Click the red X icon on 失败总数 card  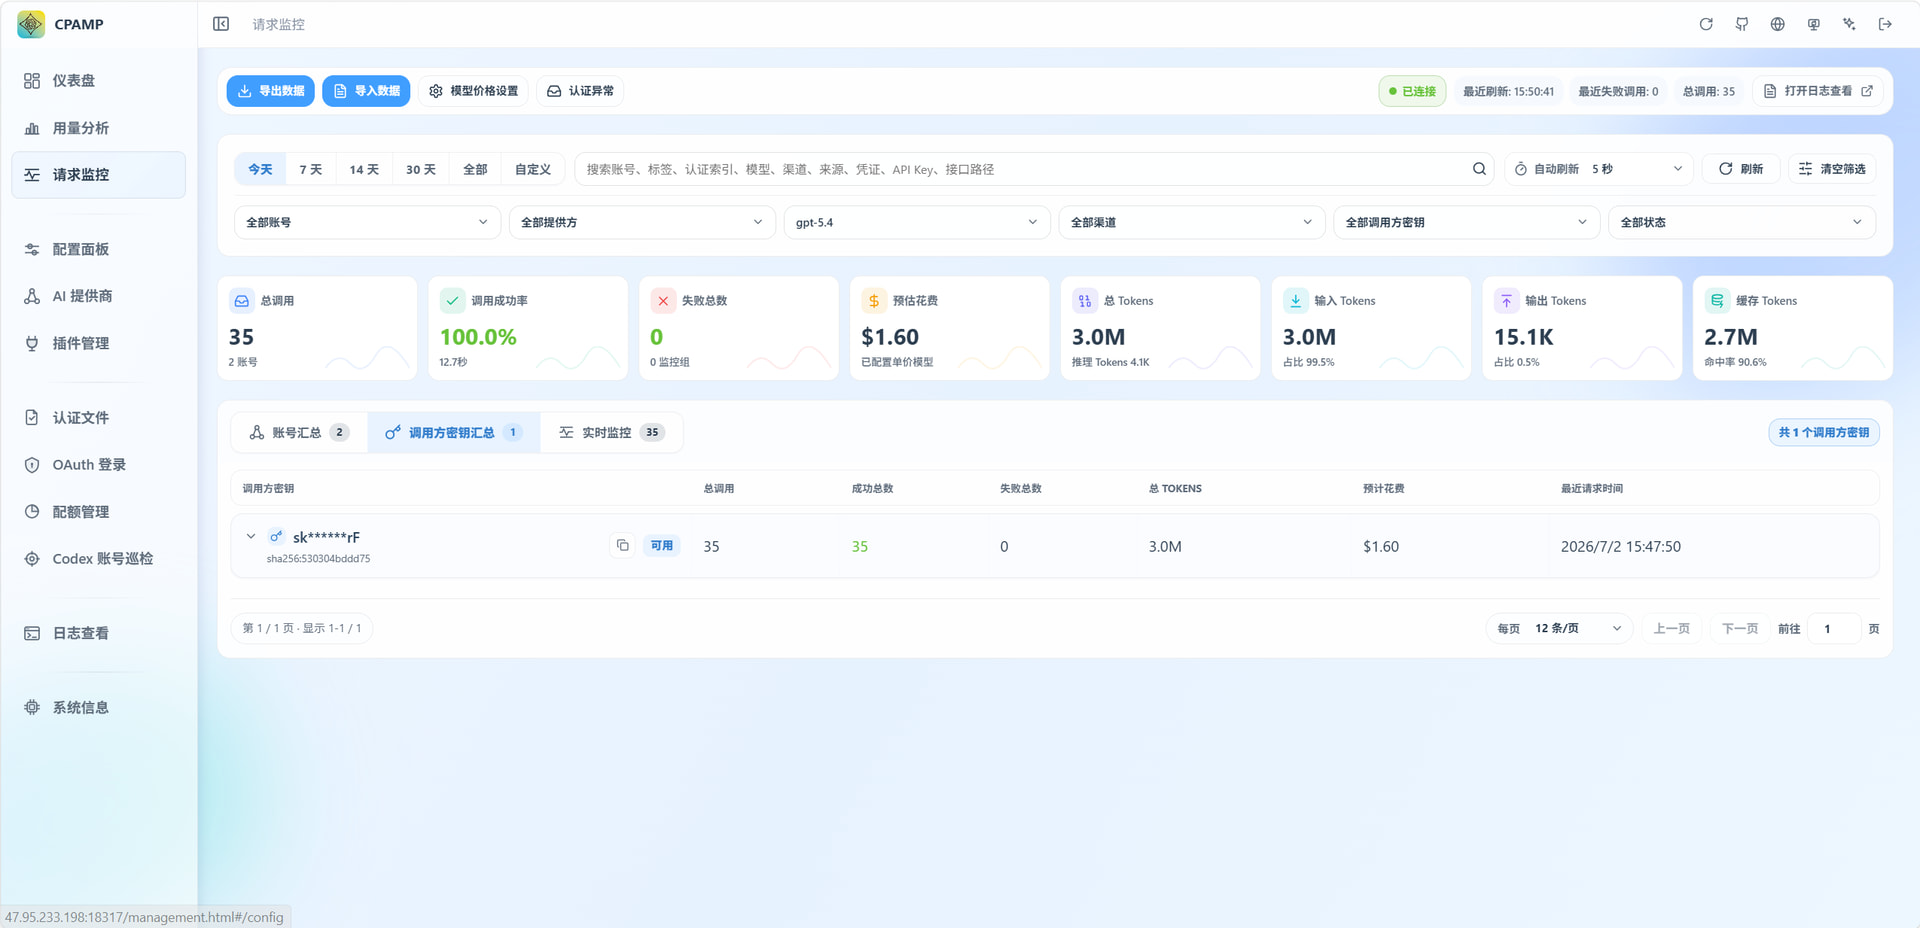click(663, 300)
